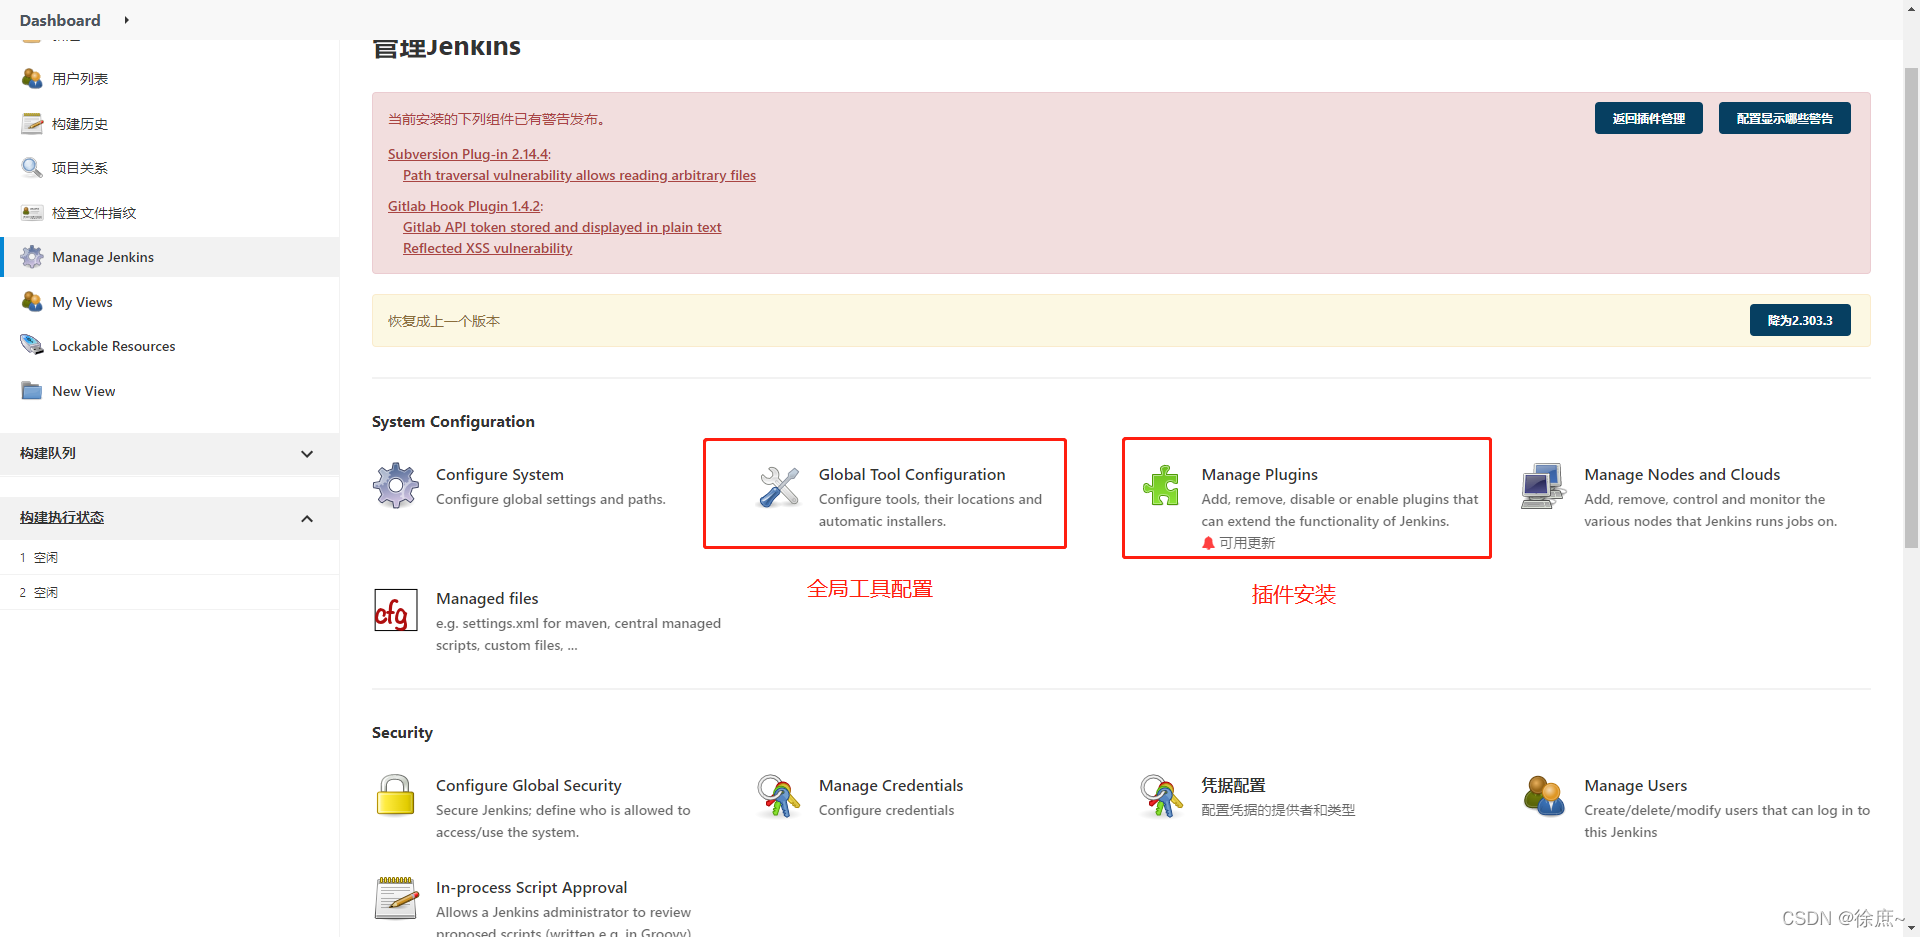Click the My Views sidebar icon
This screenshot has width=1920, height=937.
(32, 301)
